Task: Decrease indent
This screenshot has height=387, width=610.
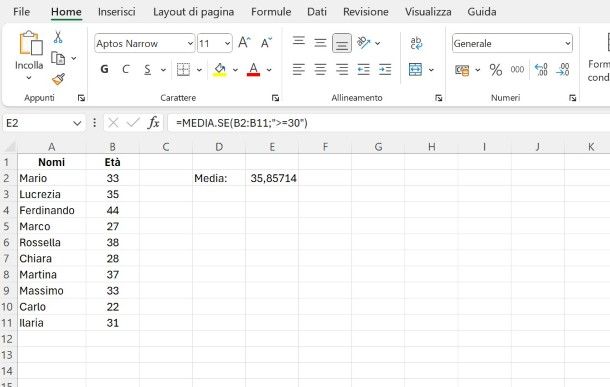Action: pyautogui.click(x=363, y=70)
